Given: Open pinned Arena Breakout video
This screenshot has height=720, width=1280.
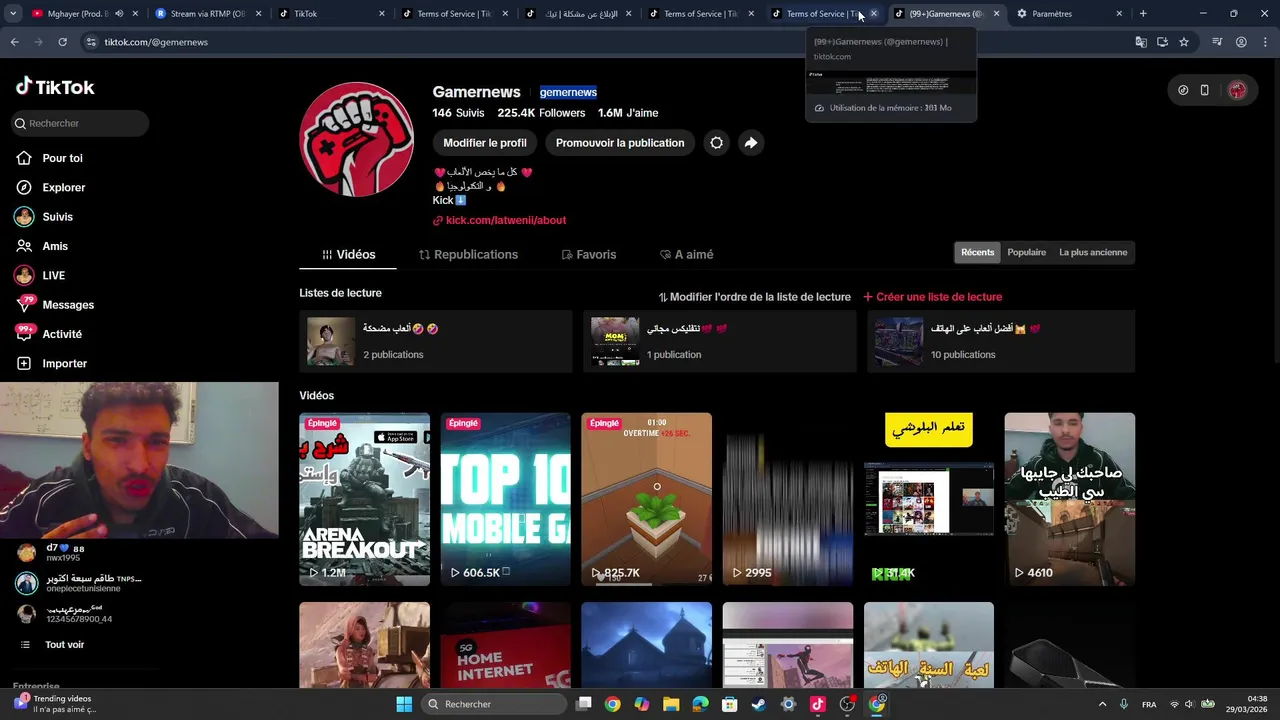Looking at the screenshot, I should point(364,499).
